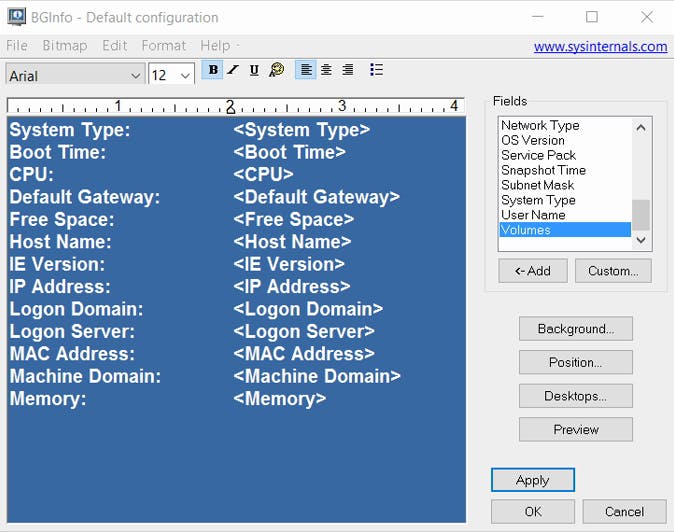This screenshot has width=674, height=532.
Task: Toggle bold formatting button
Action: click(212, 70)
